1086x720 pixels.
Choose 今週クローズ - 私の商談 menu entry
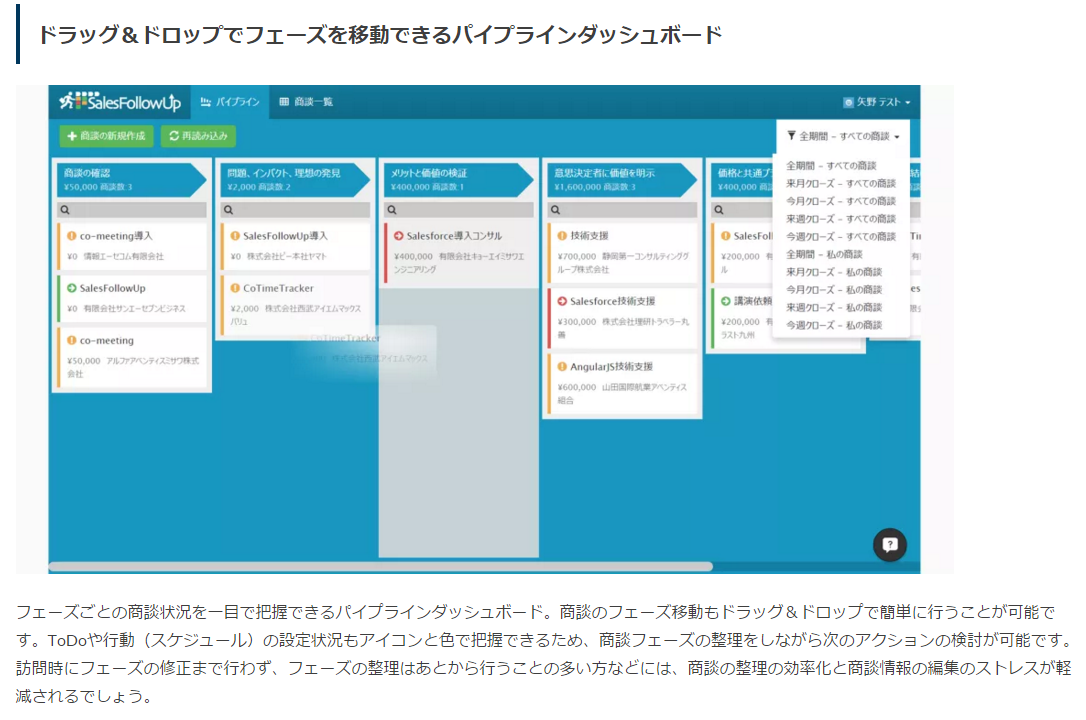834,325
